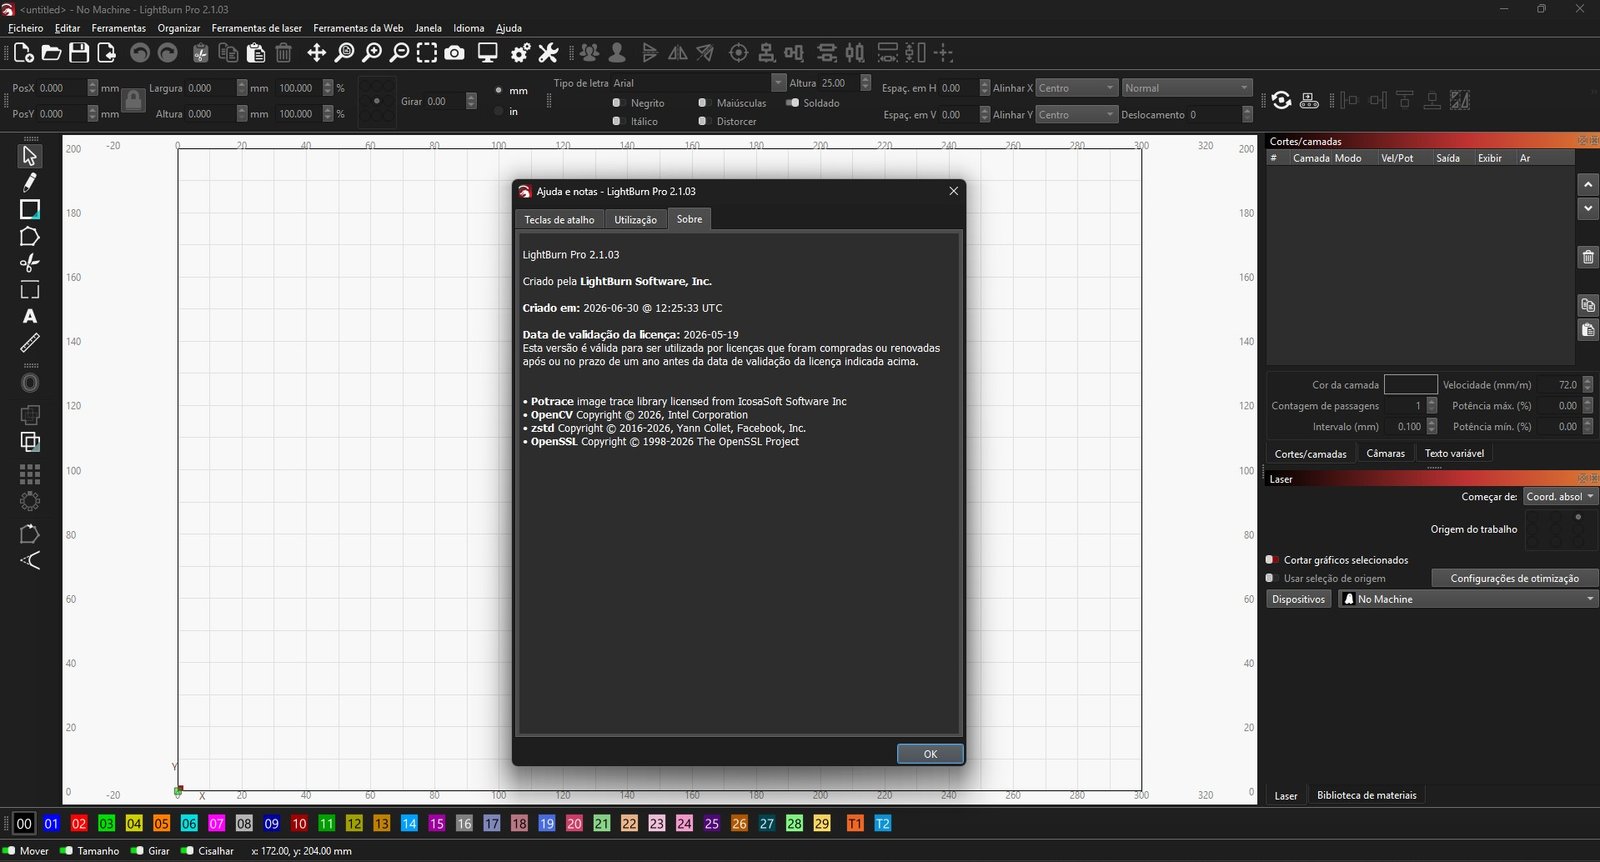The width and height of the screenshot is (1600, 862).
Task: Open a project with the folder icon
Action: [x=51, y=53]
